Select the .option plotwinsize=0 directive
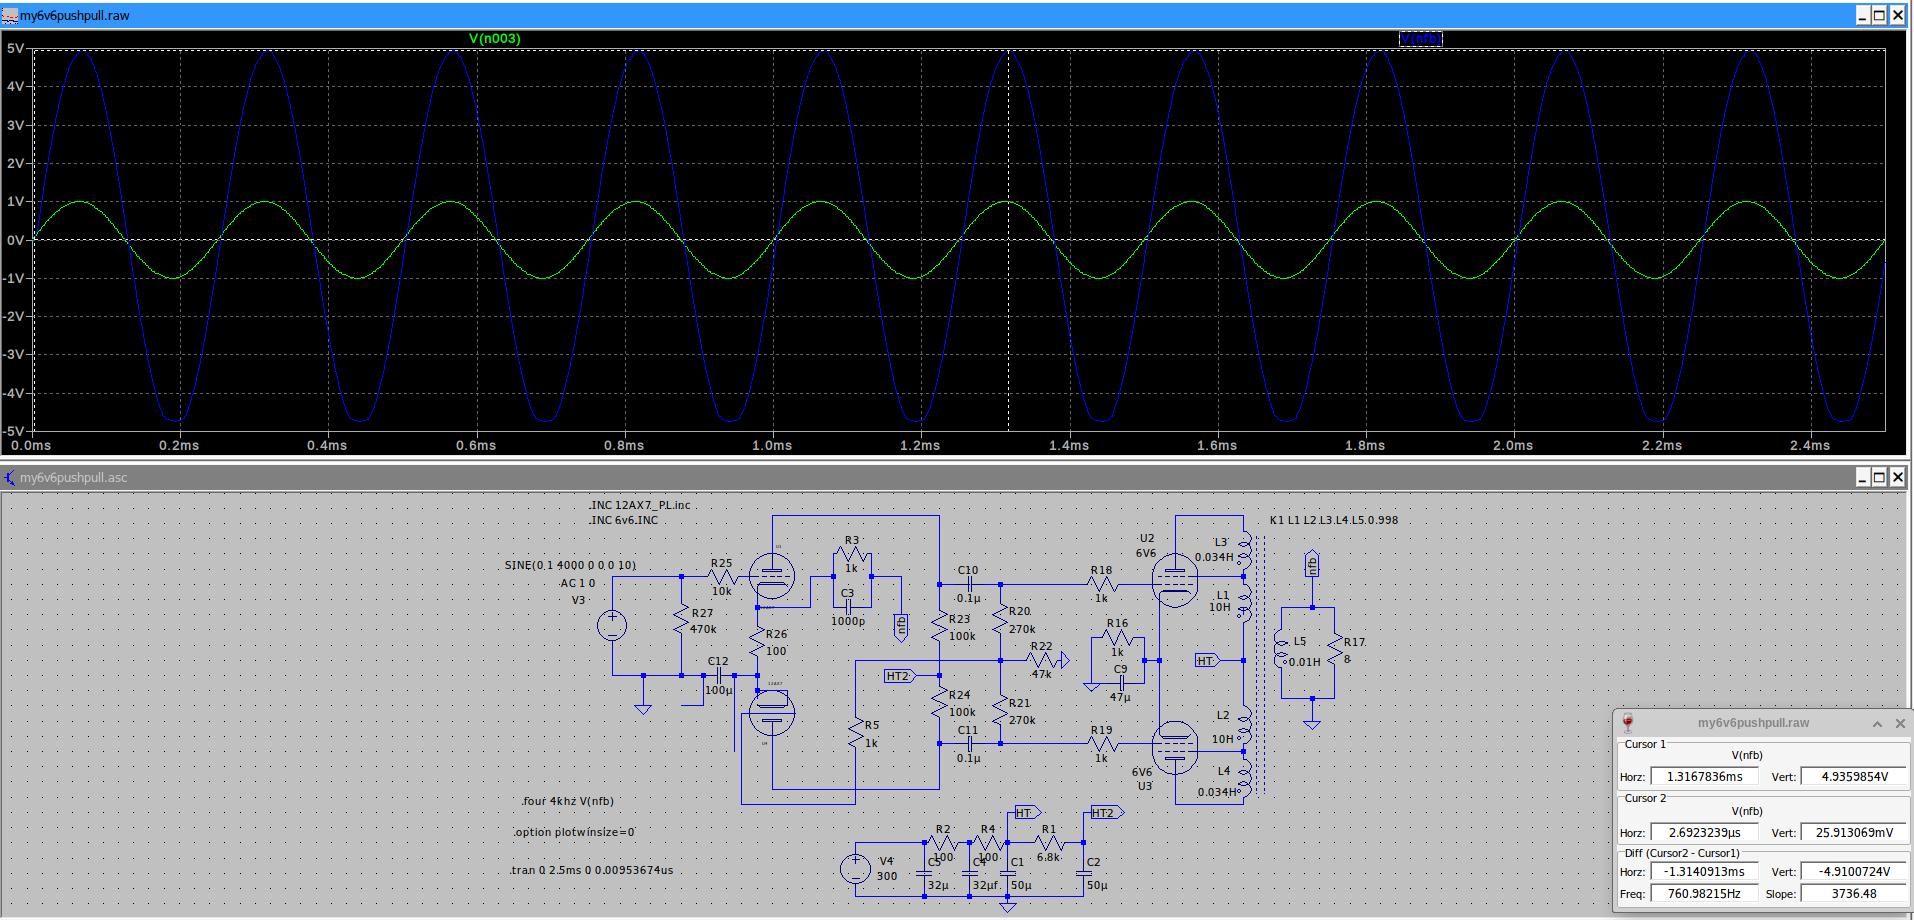Viewport: 1914px width, 920px height. (x=575, y=832)
